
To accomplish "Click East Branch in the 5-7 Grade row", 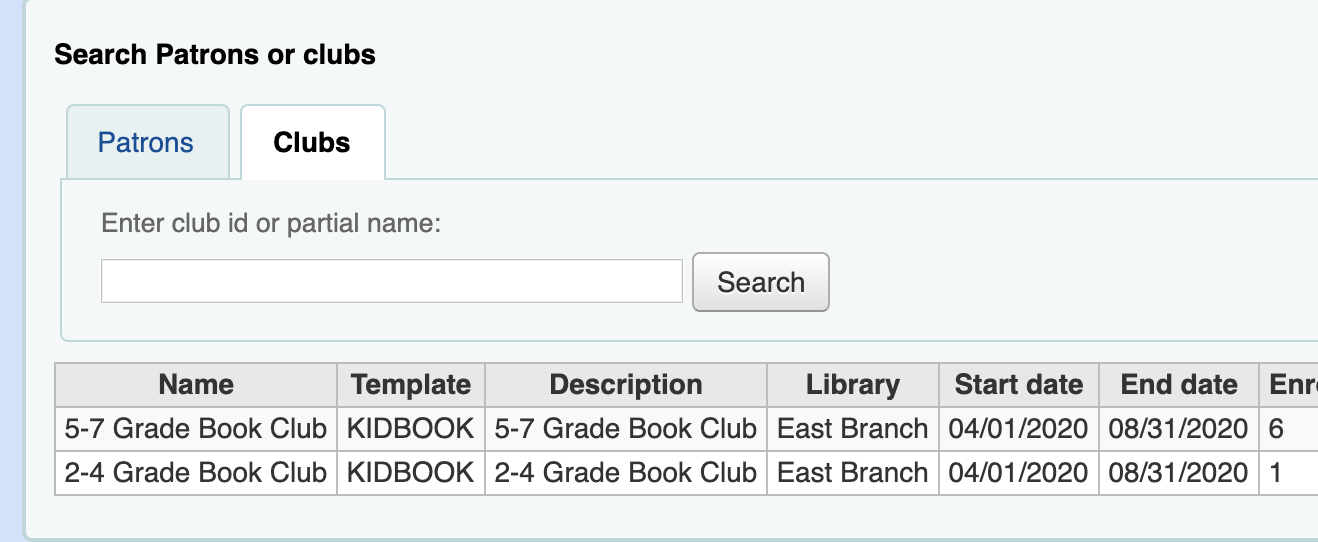I will point(853,429).
